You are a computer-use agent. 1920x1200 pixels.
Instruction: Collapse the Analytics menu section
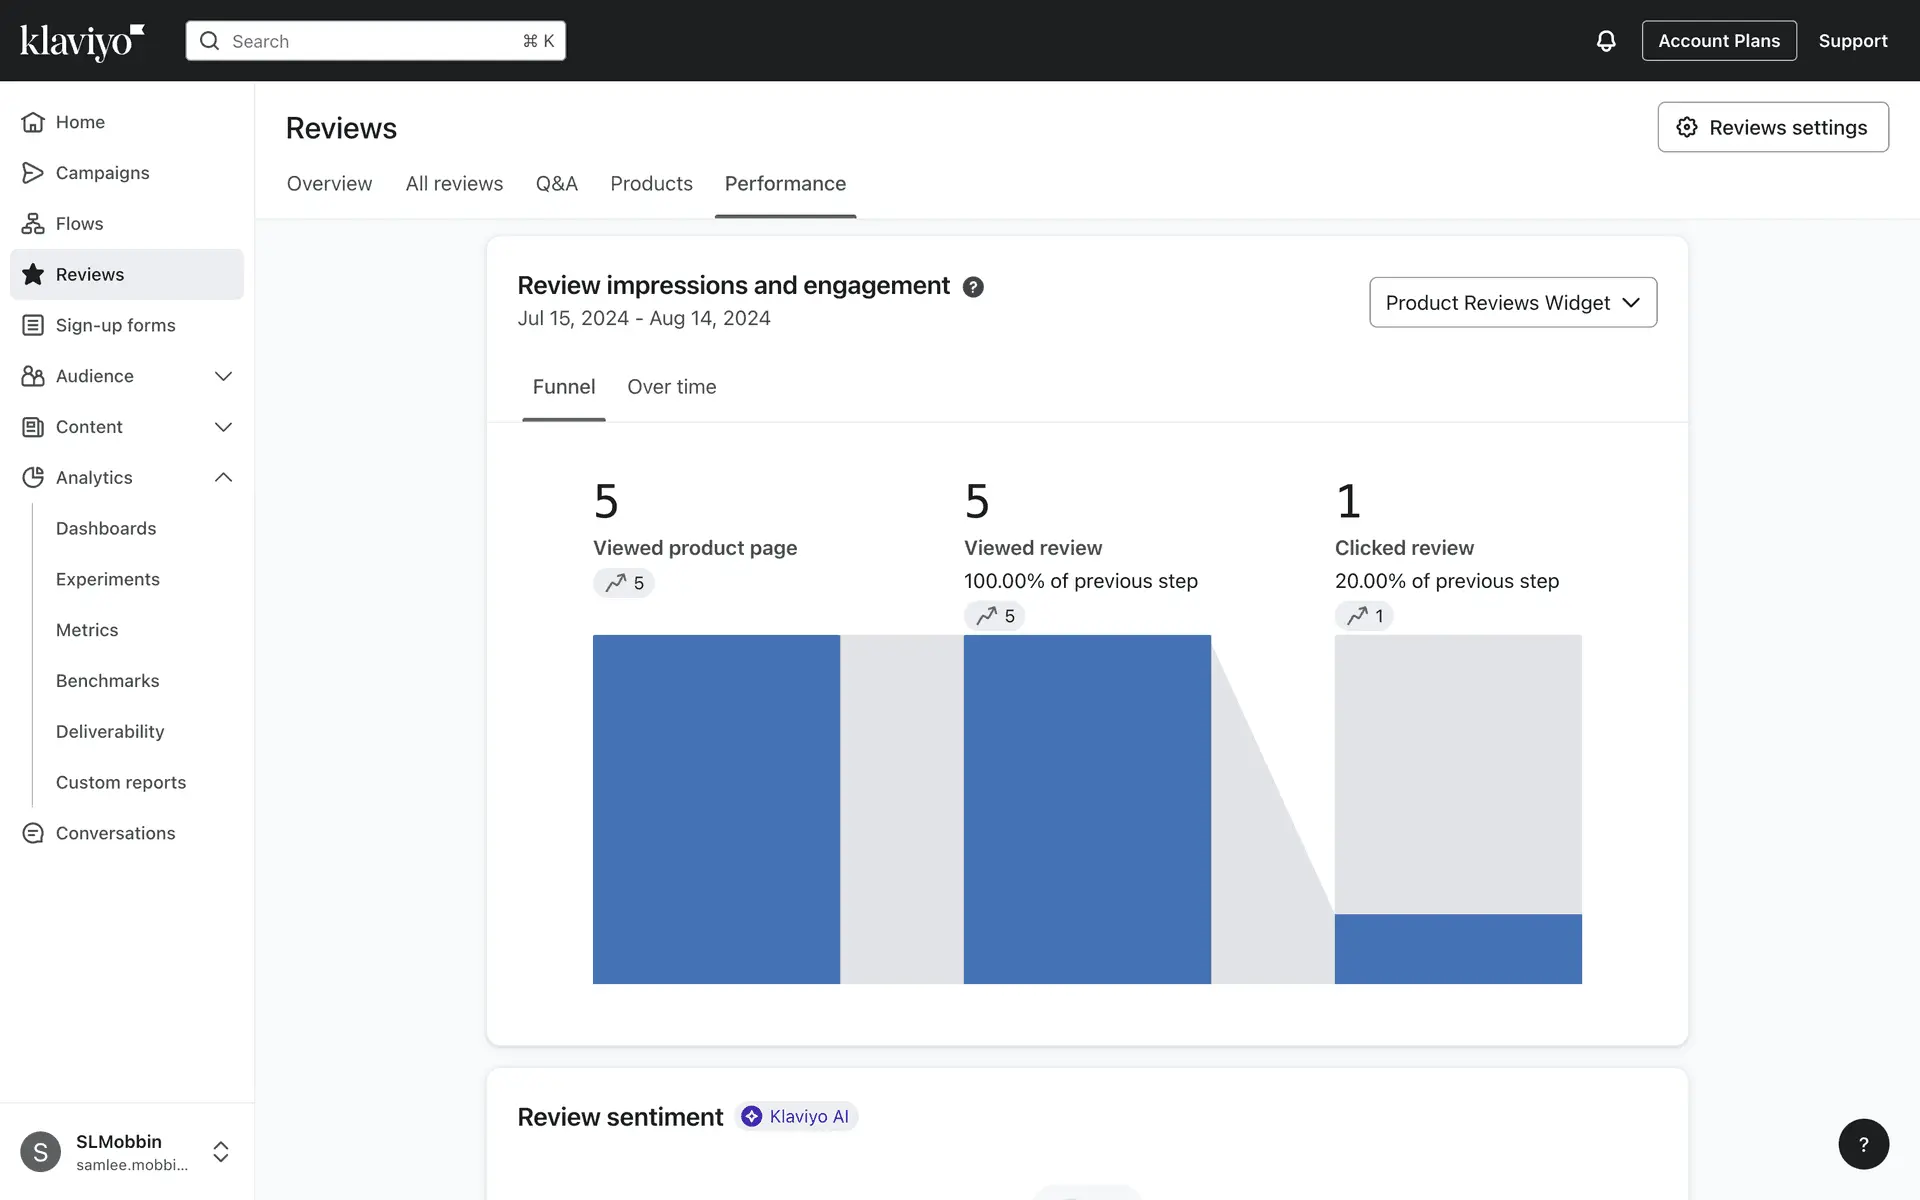(x=223, y=478)
